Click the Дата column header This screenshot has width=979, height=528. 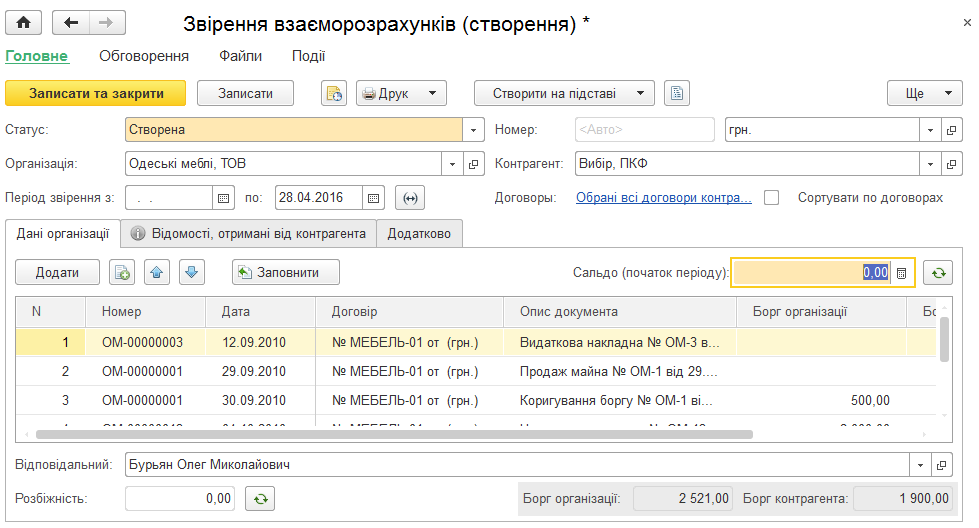tap(260, 311)
